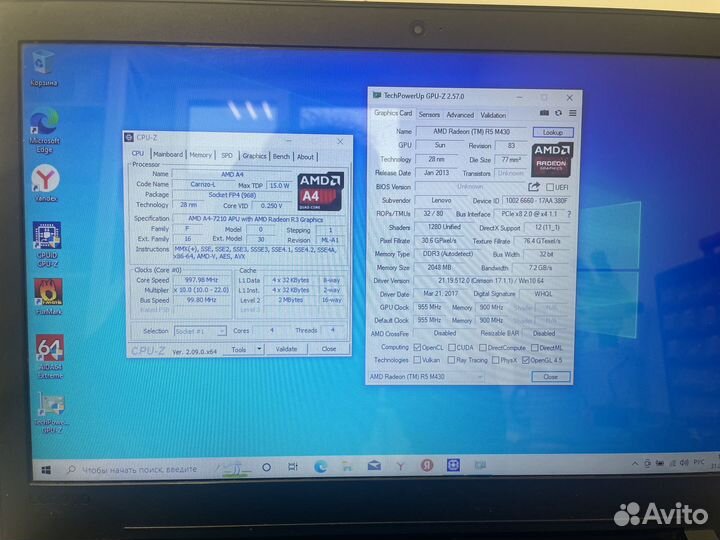This screenshot has height=540, width=720.
Task: Show hidden system tray icons
Action: (x=635, y=464)
